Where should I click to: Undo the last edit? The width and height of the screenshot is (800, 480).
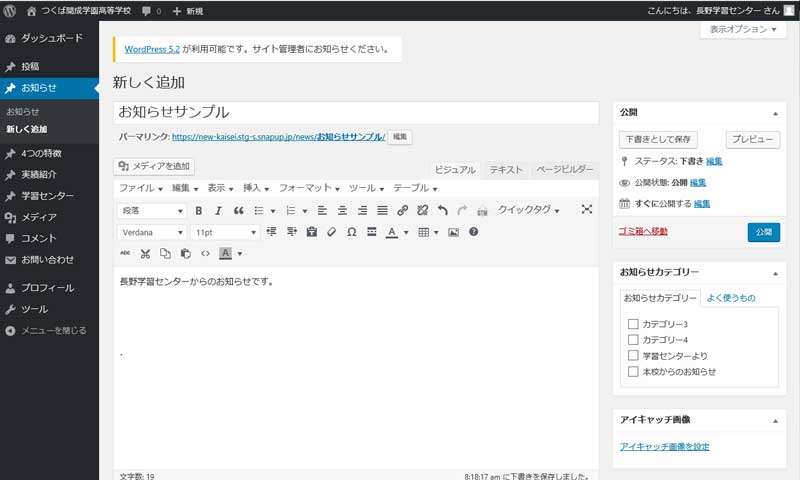coord(442,210)
